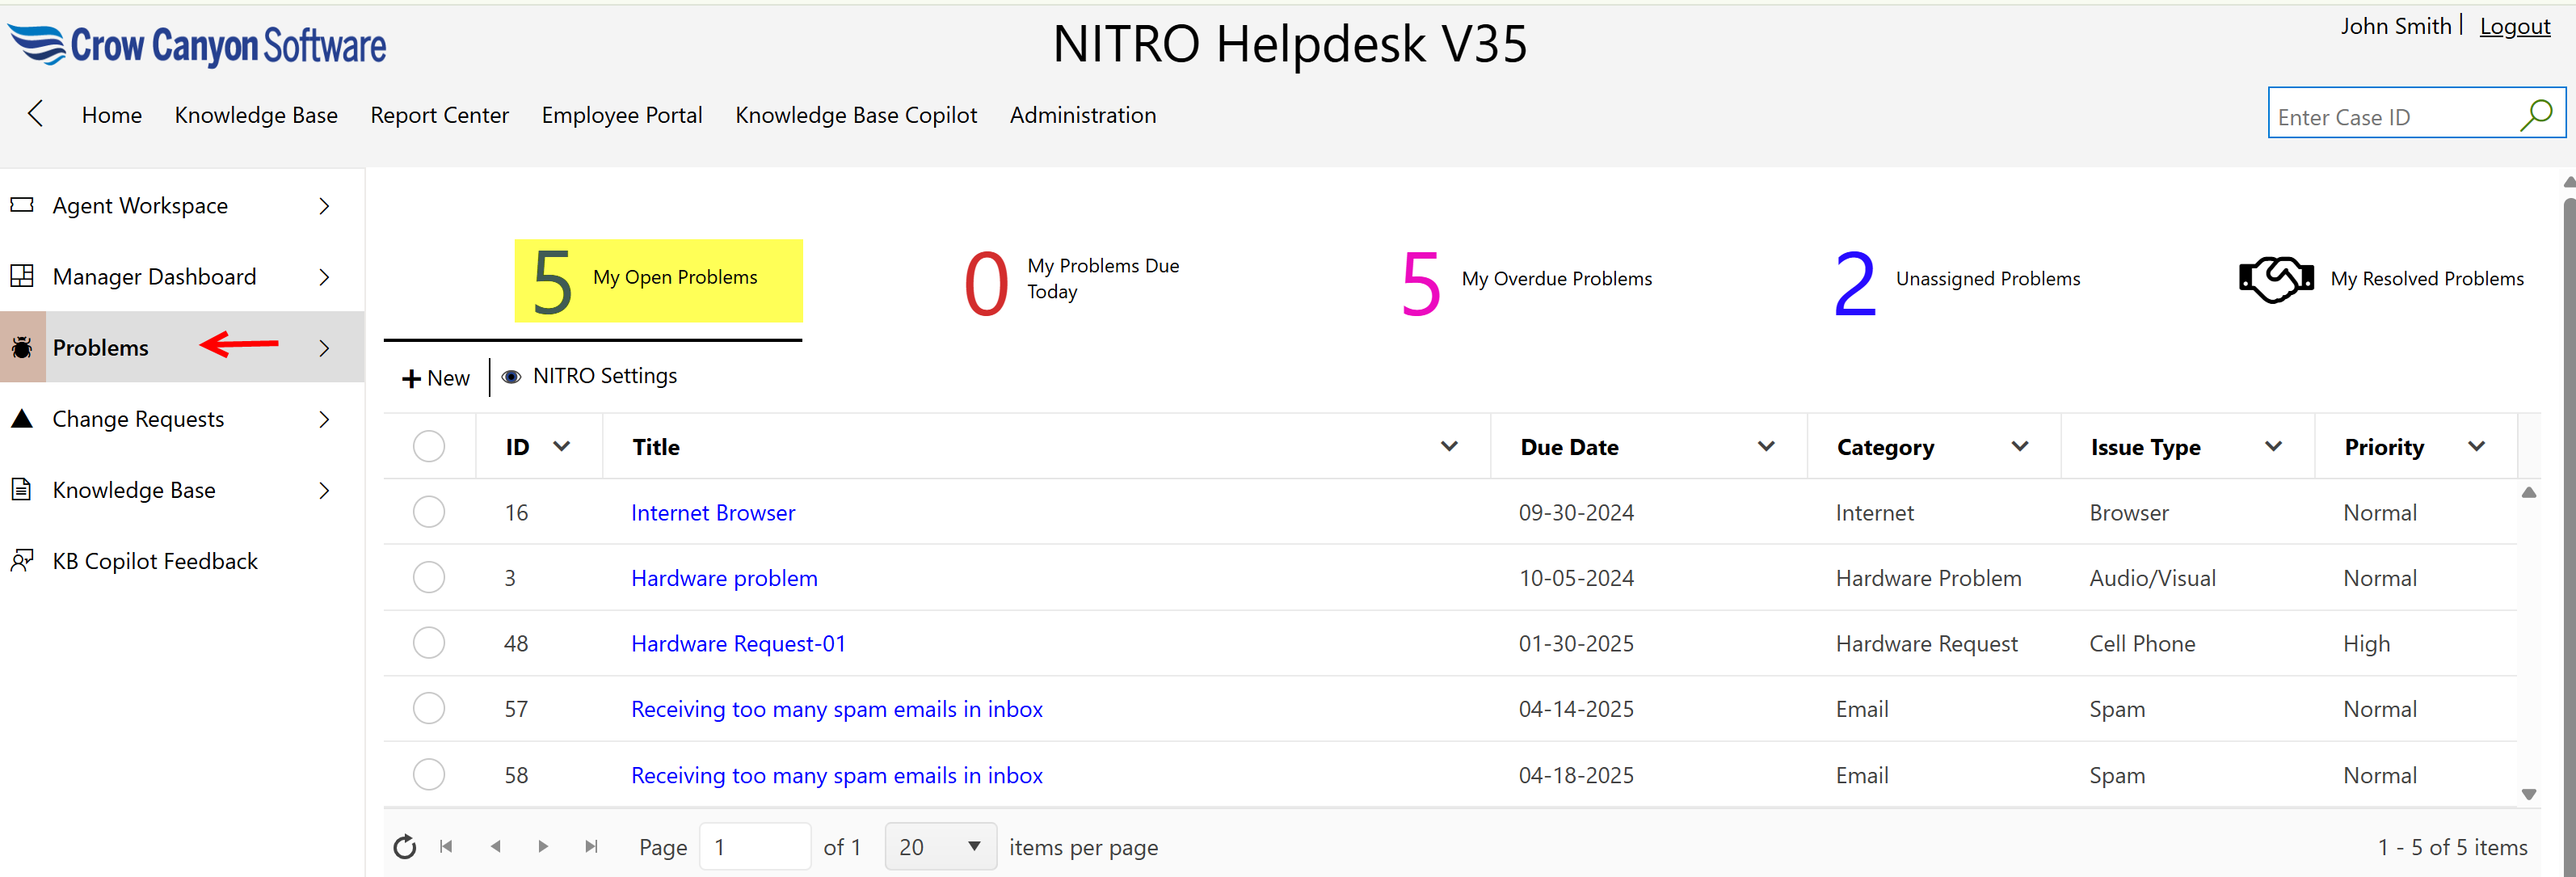
Task: Click the search magnifier icon
Action: pyautogui.click(x=2535, y=116)
